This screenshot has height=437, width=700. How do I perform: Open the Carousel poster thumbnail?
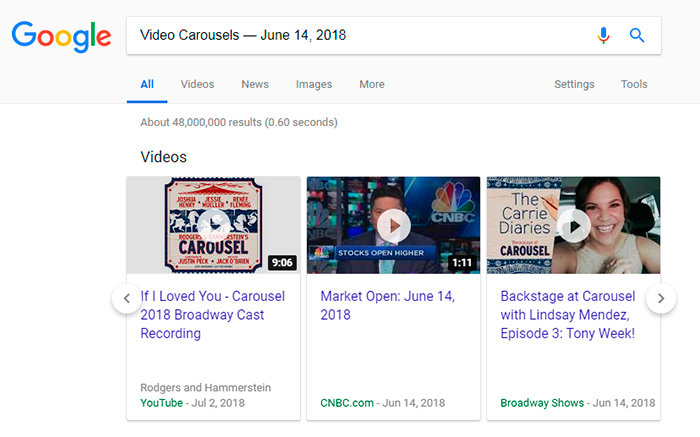pos(213,225)
